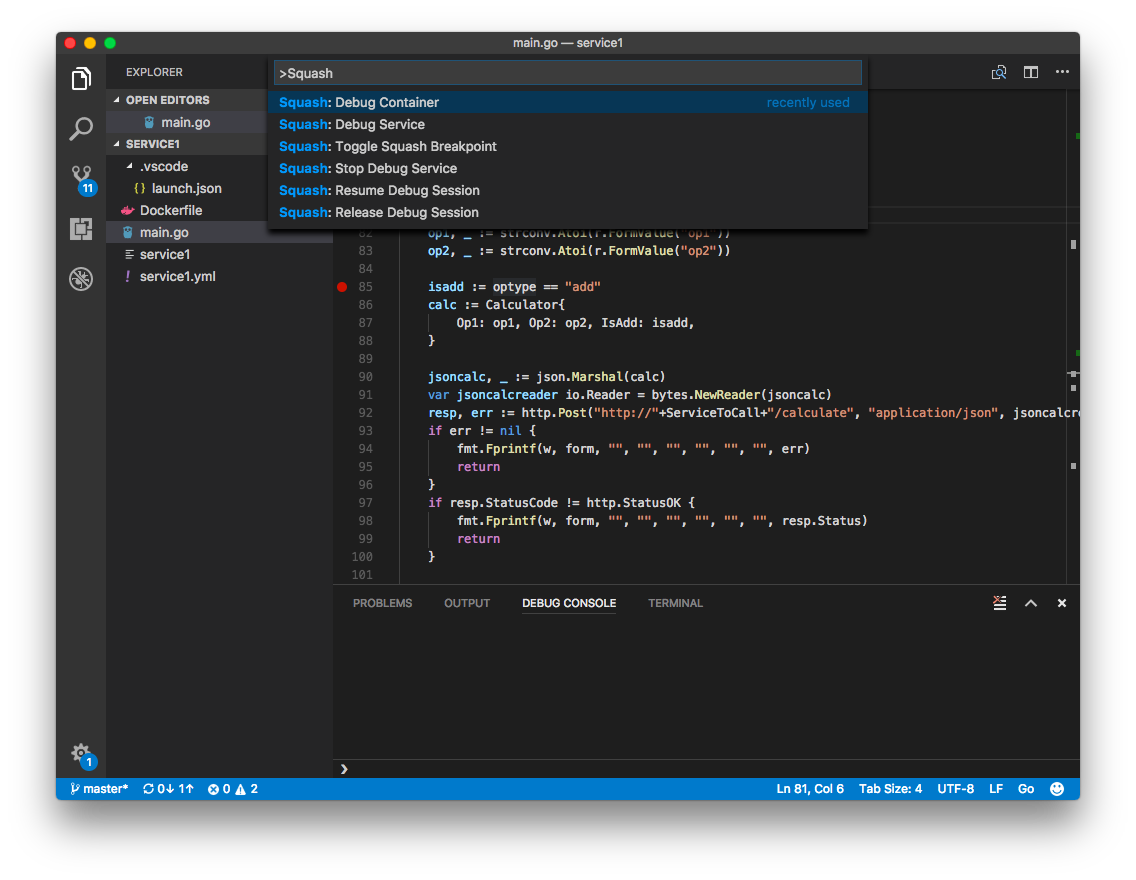Open the service1 file in explorer
The height and width of the screenshot is (880, 1136).
(164, 254)
